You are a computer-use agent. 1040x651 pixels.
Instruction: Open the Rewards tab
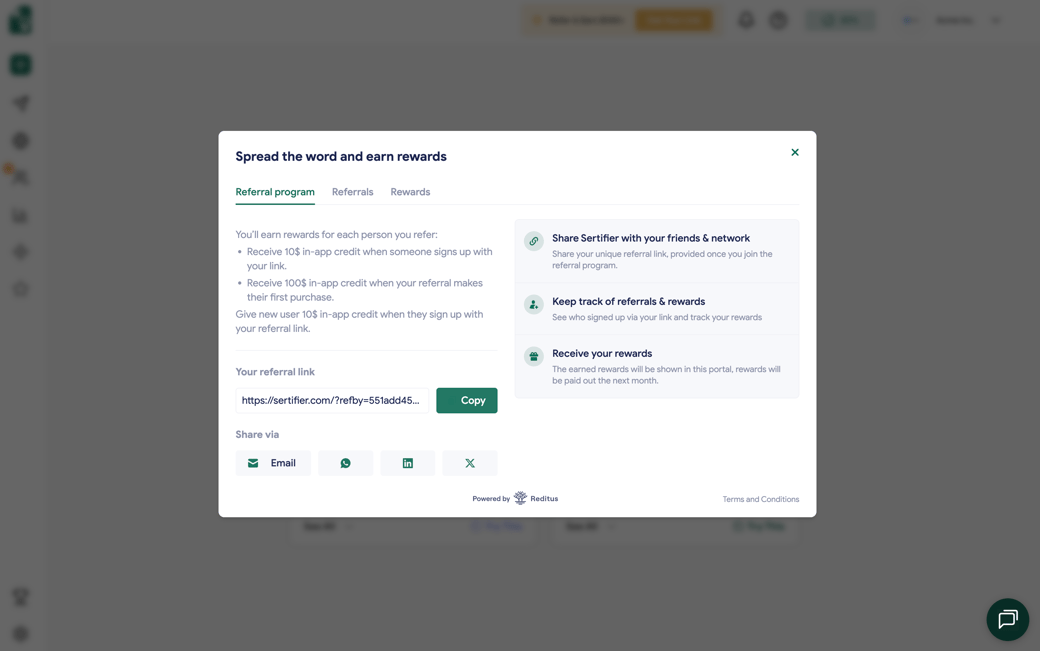coord(410,192)
